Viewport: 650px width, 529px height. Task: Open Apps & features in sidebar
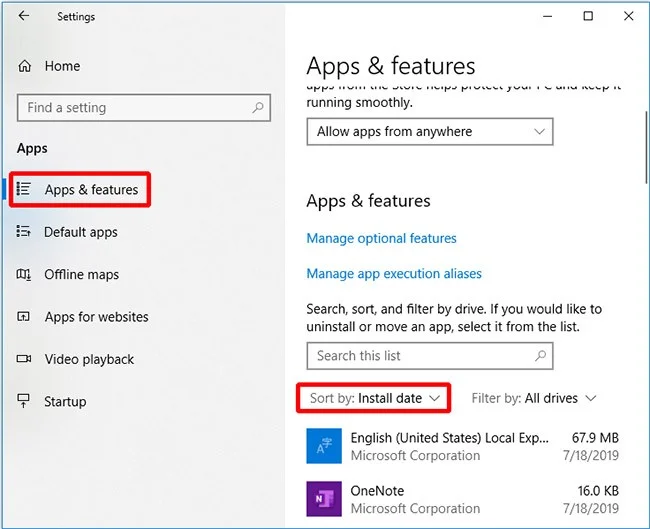[91, 190]
